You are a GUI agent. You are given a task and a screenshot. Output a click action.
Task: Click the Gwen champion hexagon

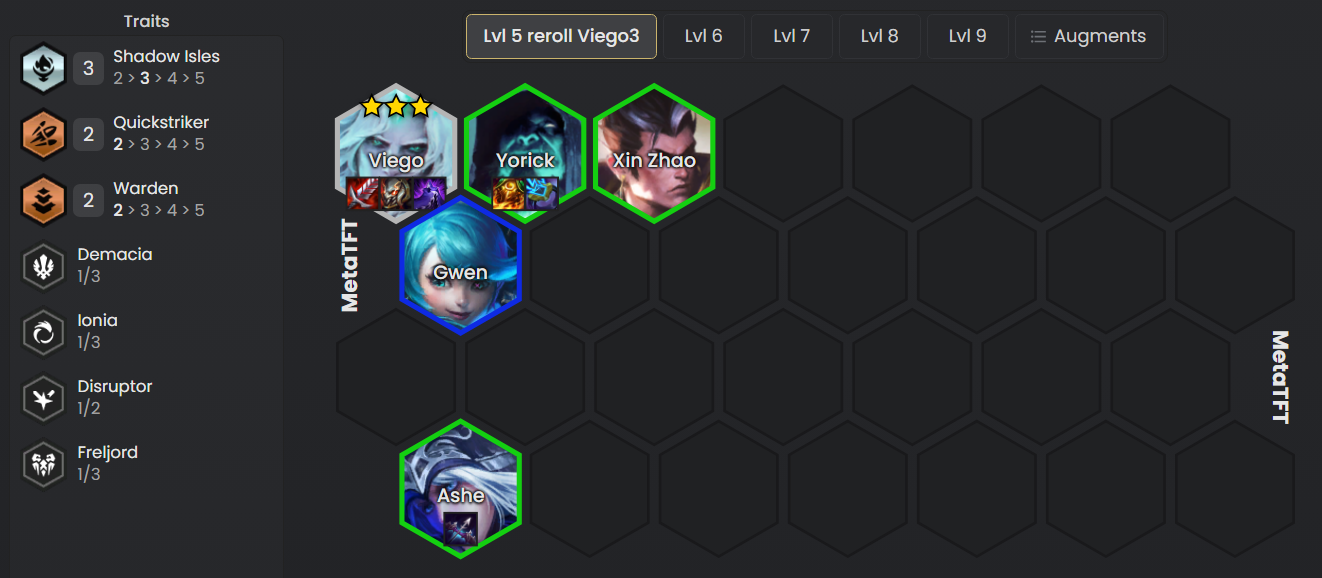coord(461,265)
